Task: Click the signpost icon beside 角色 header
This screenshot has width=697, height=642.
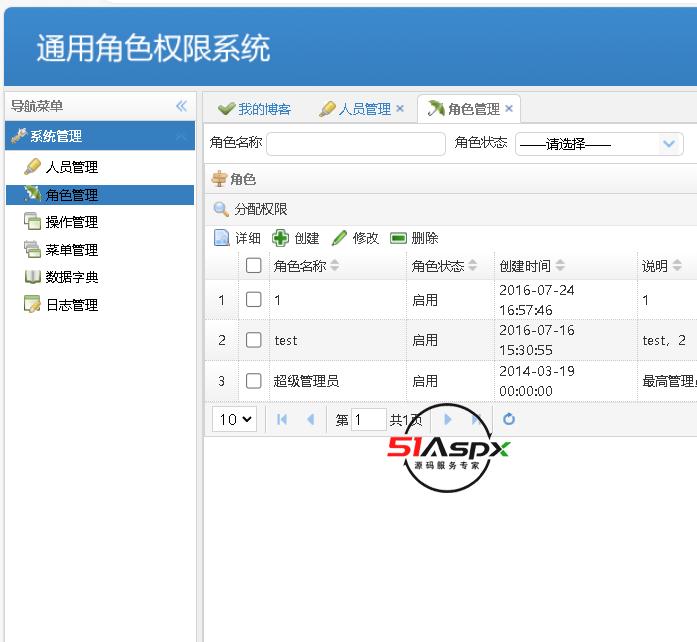Action: coord(219,179)
